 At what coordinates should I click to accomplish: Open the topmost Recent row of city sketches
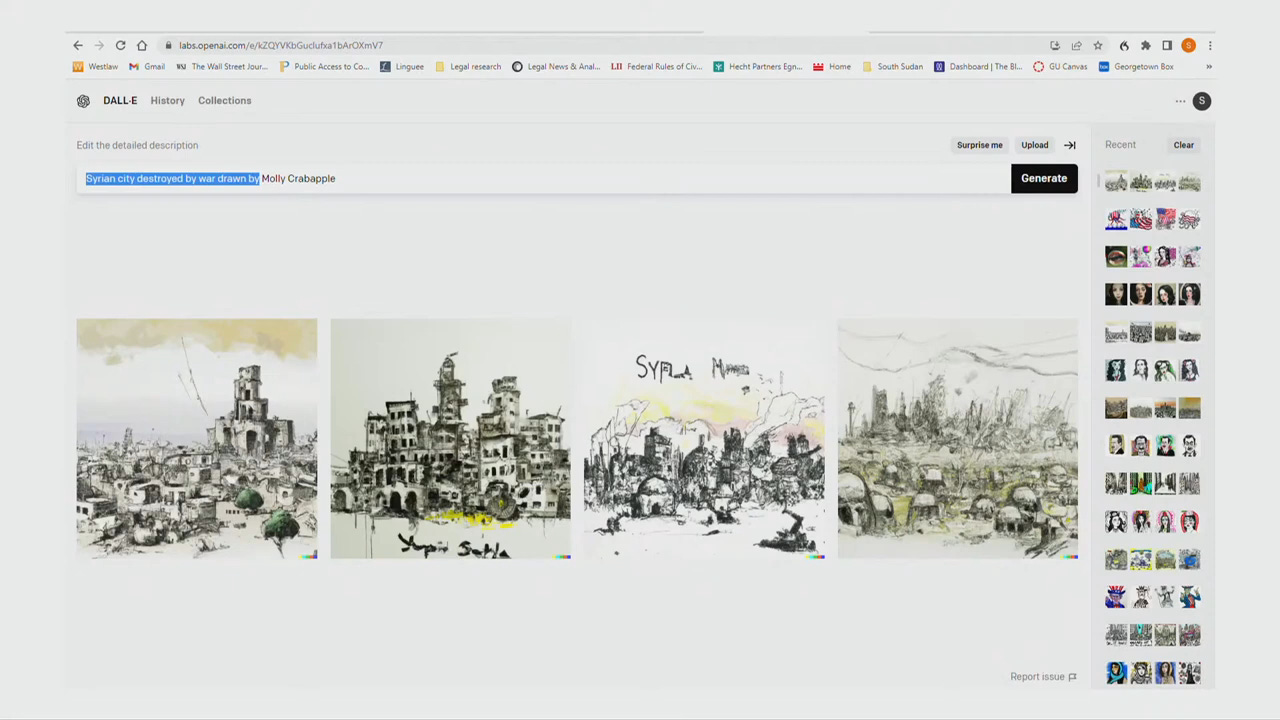(1153, 182)
